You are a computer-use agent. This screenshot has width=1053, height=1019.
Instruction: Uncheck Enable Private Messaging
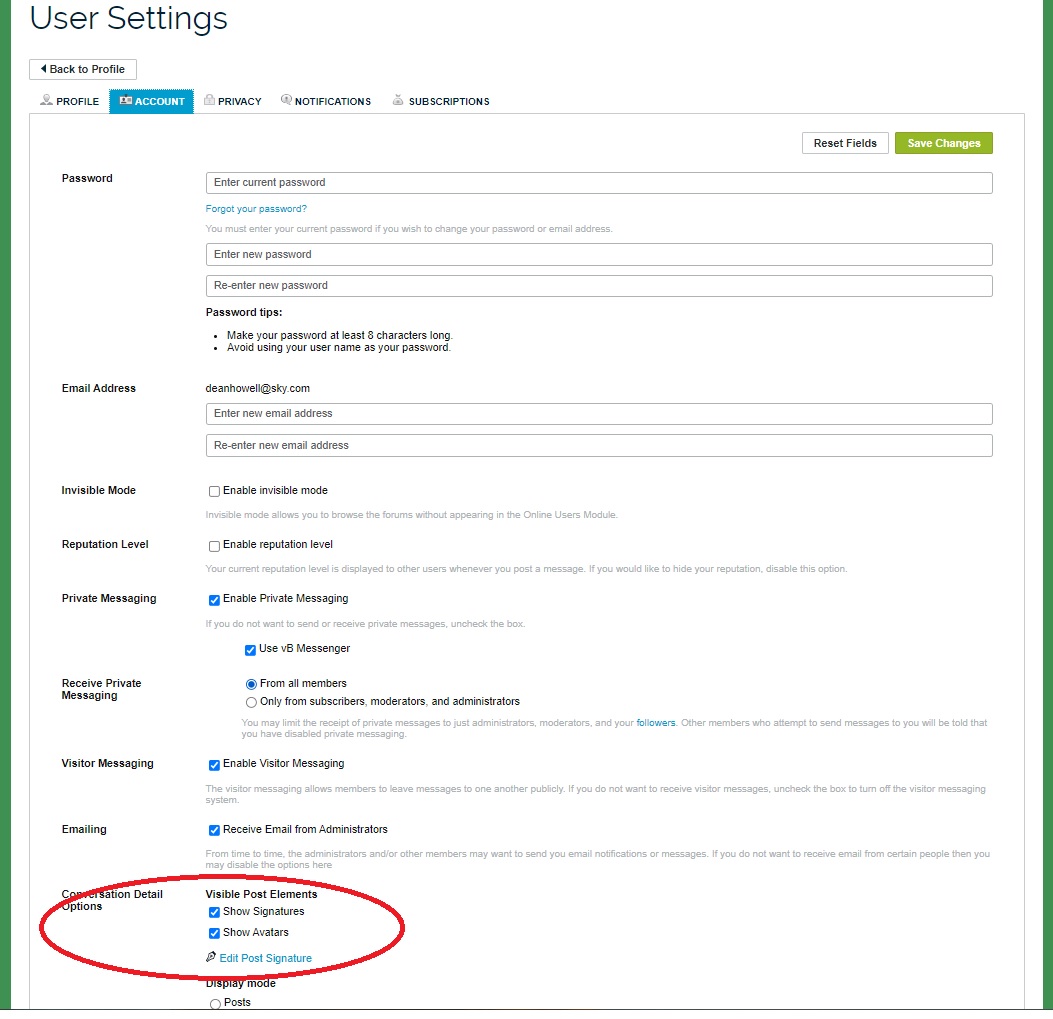pos(214,599)
